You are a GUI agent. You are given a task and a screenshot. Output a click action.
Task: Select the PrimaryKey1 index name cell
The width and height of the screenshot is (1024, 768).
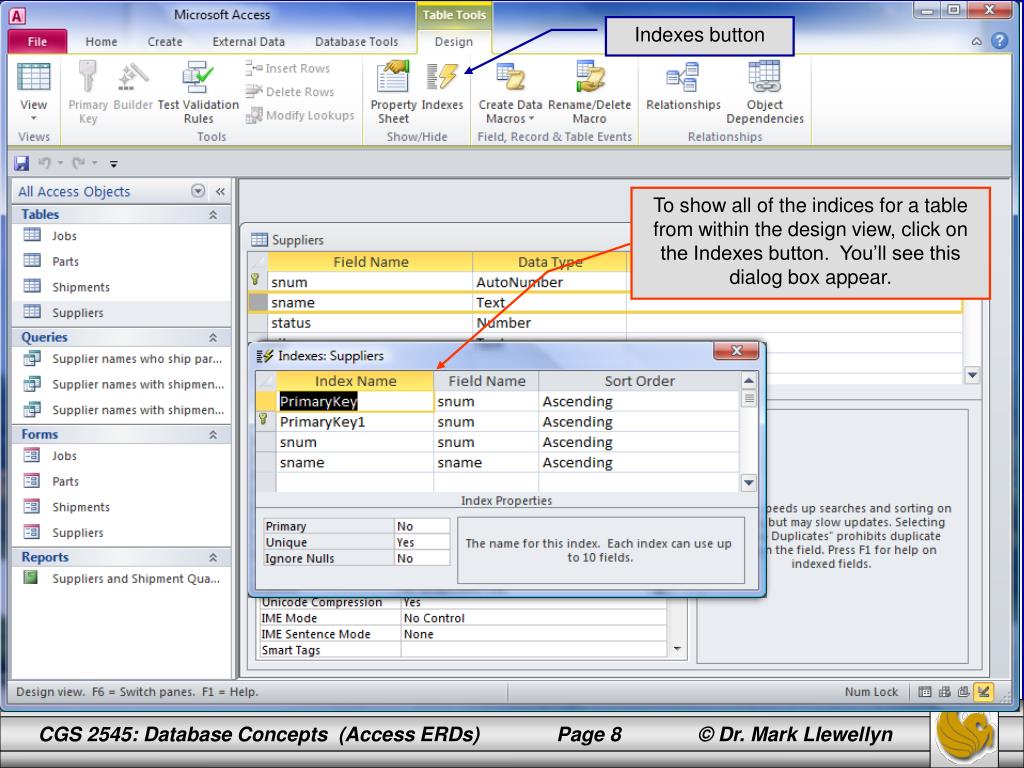pos(355,422)
